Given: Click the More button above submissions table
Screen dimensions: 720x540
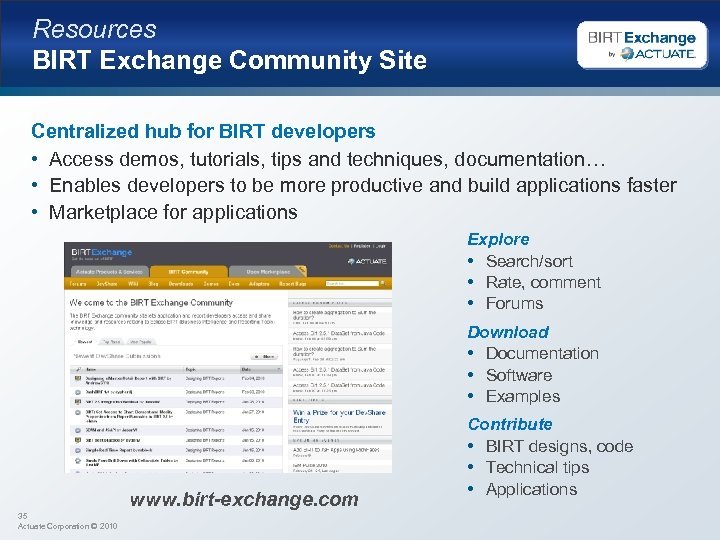Looking at the screenshot, I should pyautogui.click(x=264, y=356).
